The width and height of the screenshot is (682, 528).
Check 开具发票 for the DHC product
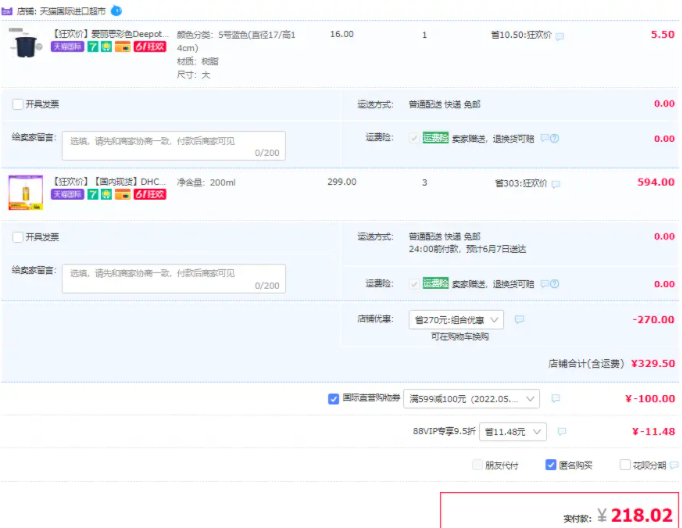pyautogui.click(x=18, y=237)
